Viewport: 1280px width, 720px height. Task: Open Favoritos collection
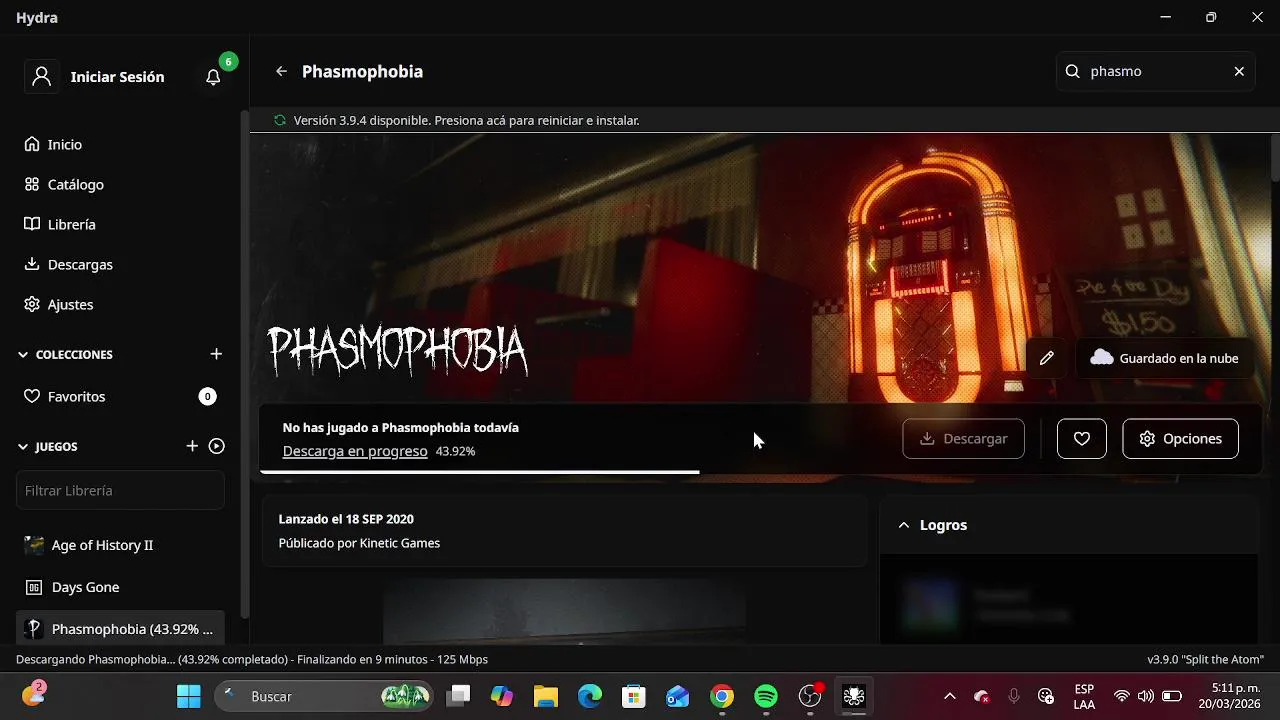click(120, 397)
